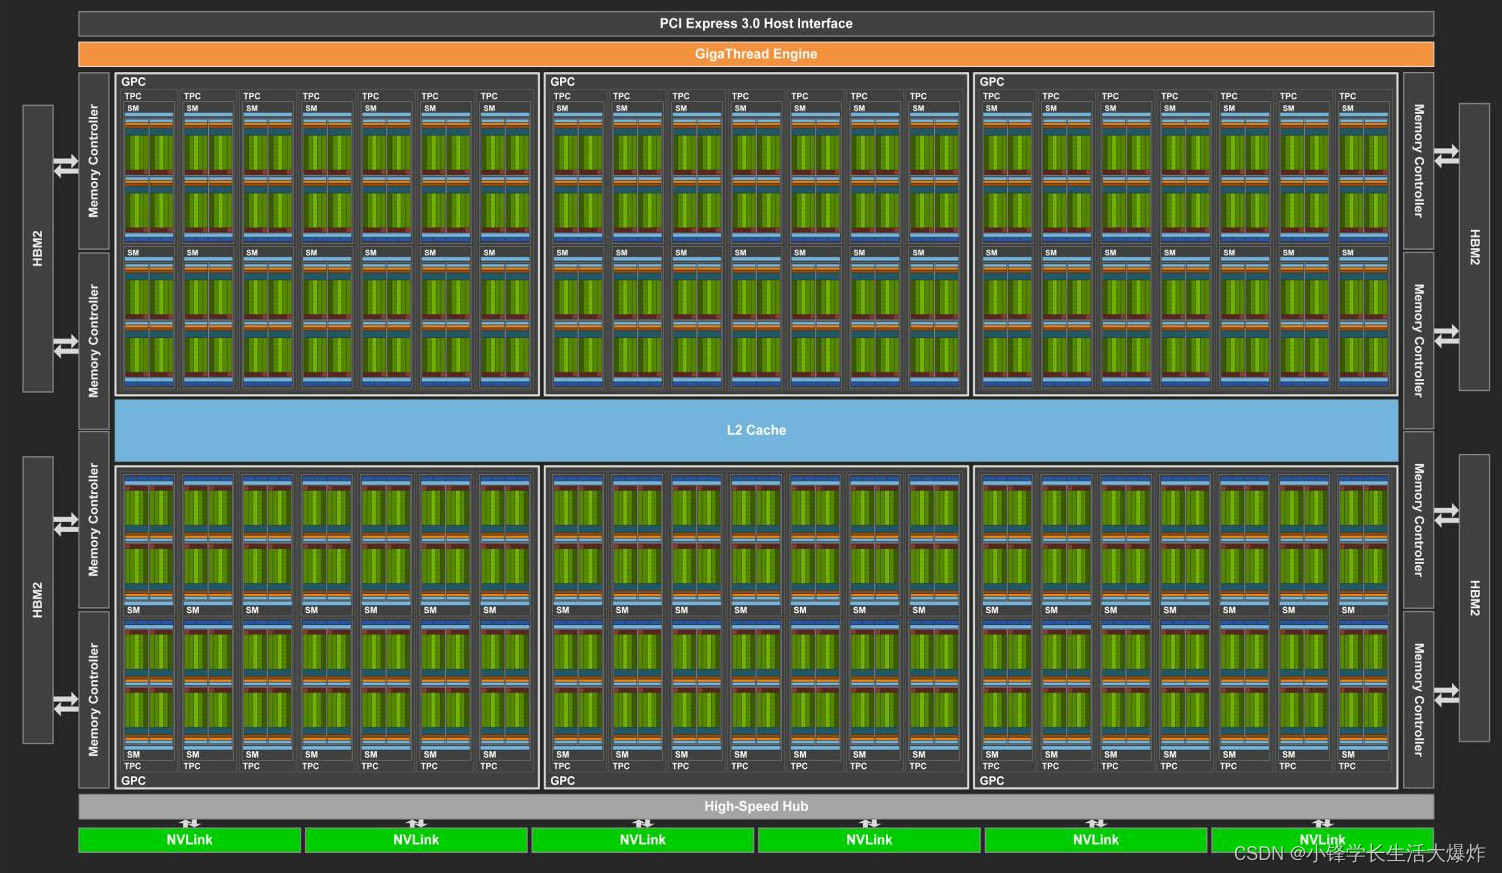Select second Memory Controller on right side
The image size is (1502, 873).
(x=1418, y=341)
